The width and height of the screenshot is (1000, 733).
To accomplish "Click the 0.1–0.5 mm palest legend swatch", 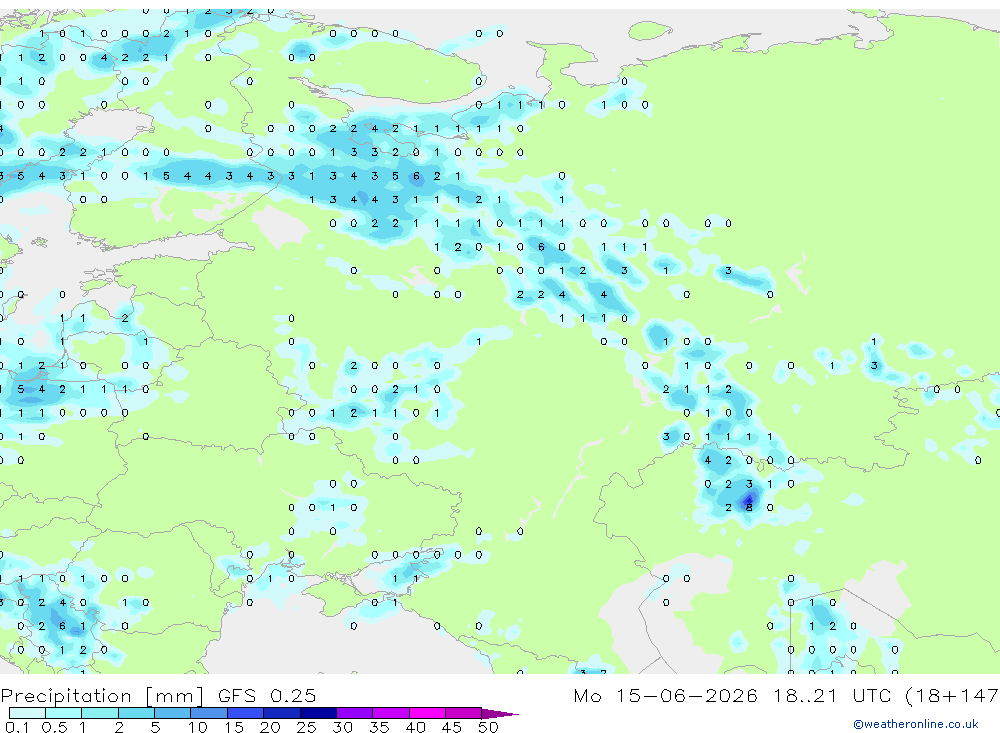I will tap(27, 713).
